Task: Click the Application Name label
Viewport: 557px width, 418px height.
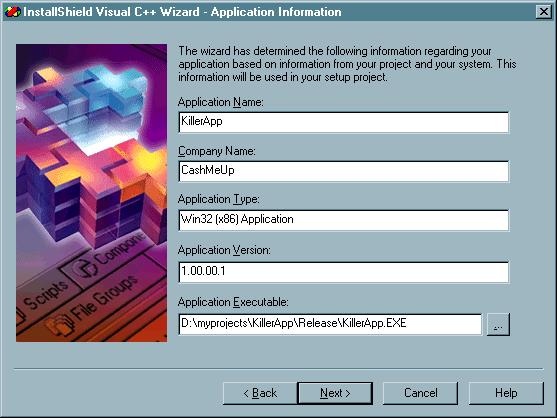Action: (x=221, y=102)
